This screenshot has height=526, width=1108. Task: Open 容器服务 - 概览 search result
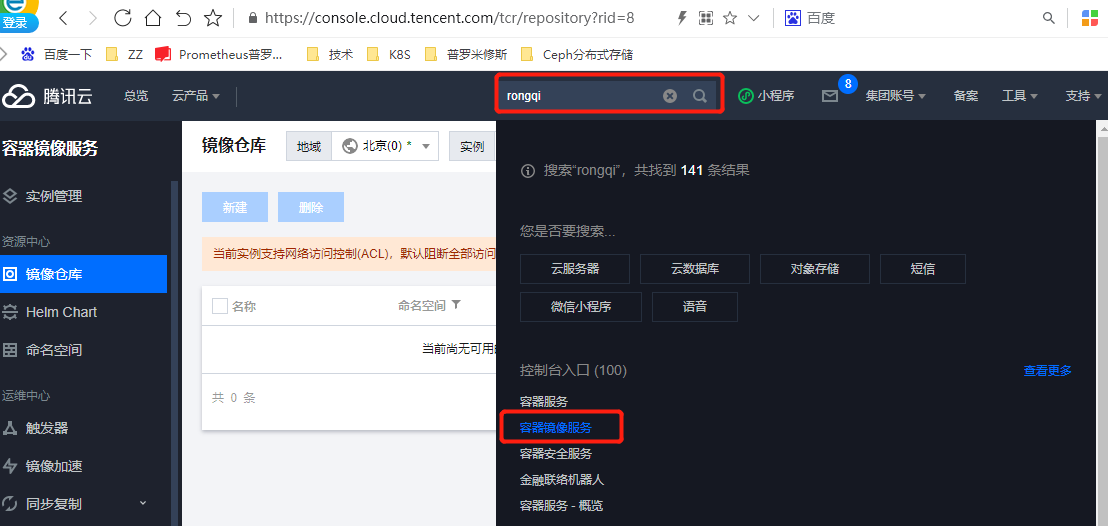coord(562,506)
